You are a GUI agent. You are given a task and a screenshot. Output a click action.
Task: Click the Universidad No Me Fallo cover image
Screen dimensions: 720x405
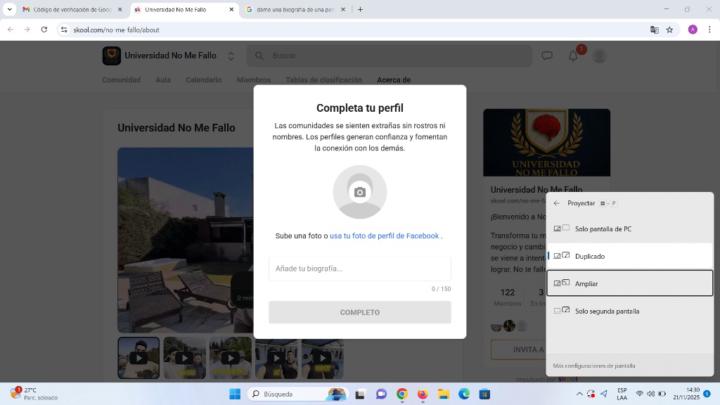(x=546, y=142)
